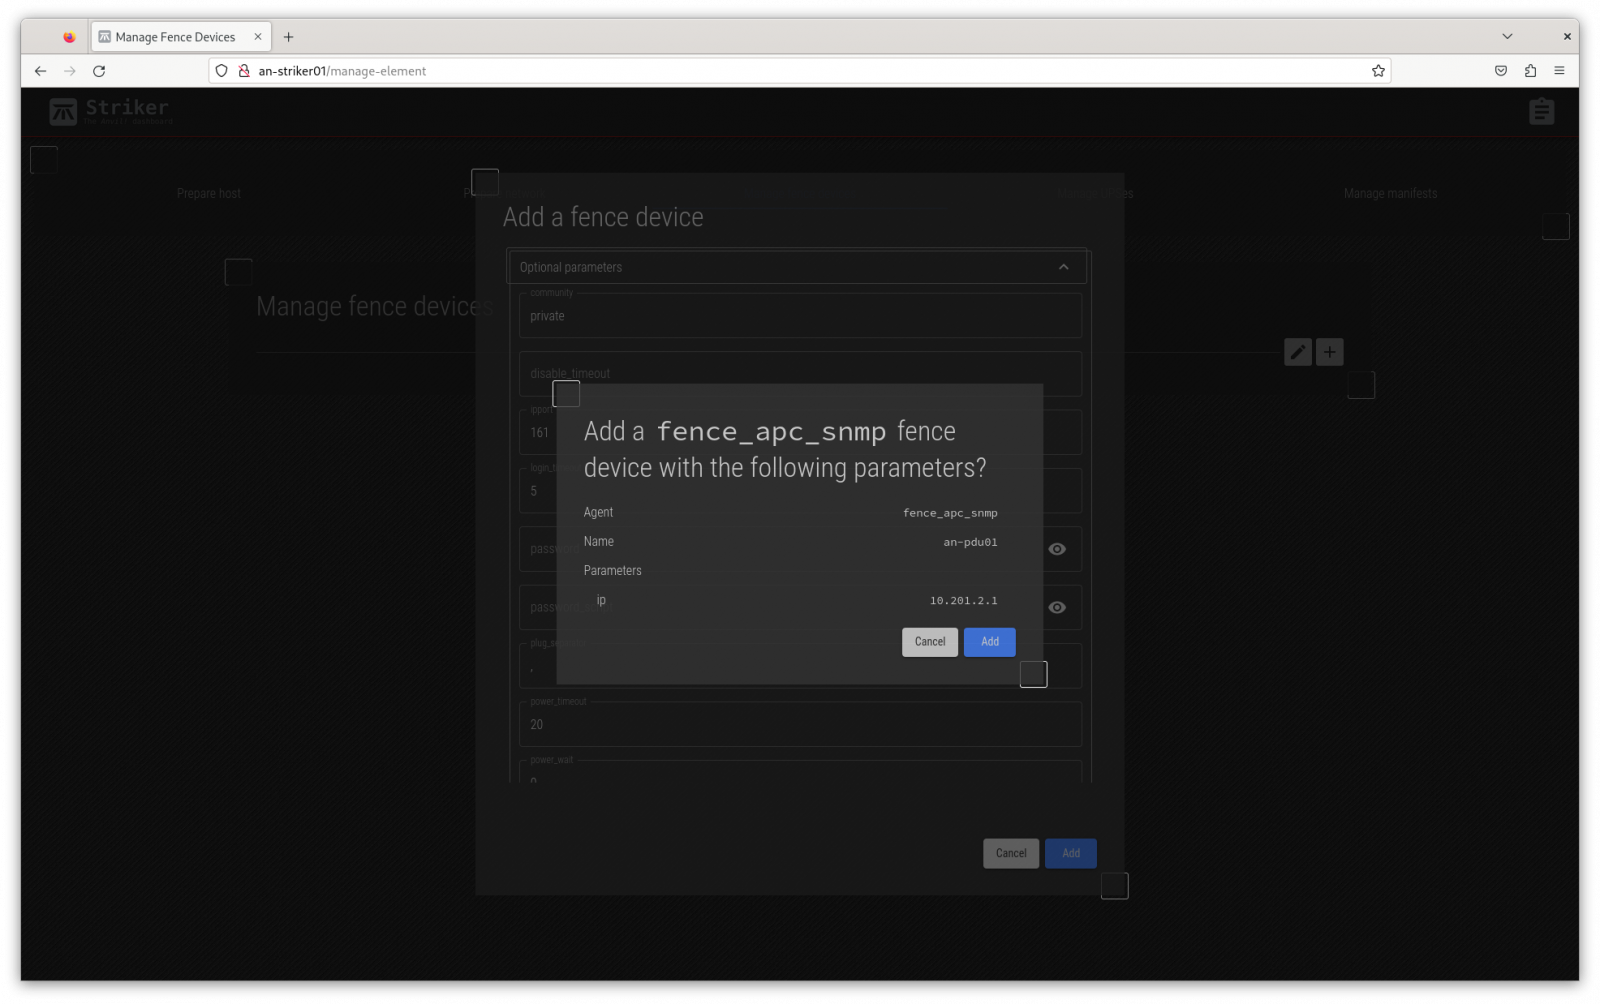Toggle visibility of first password field
The height and width of the screenshot is (1004, 1600).
[1057, 549]
